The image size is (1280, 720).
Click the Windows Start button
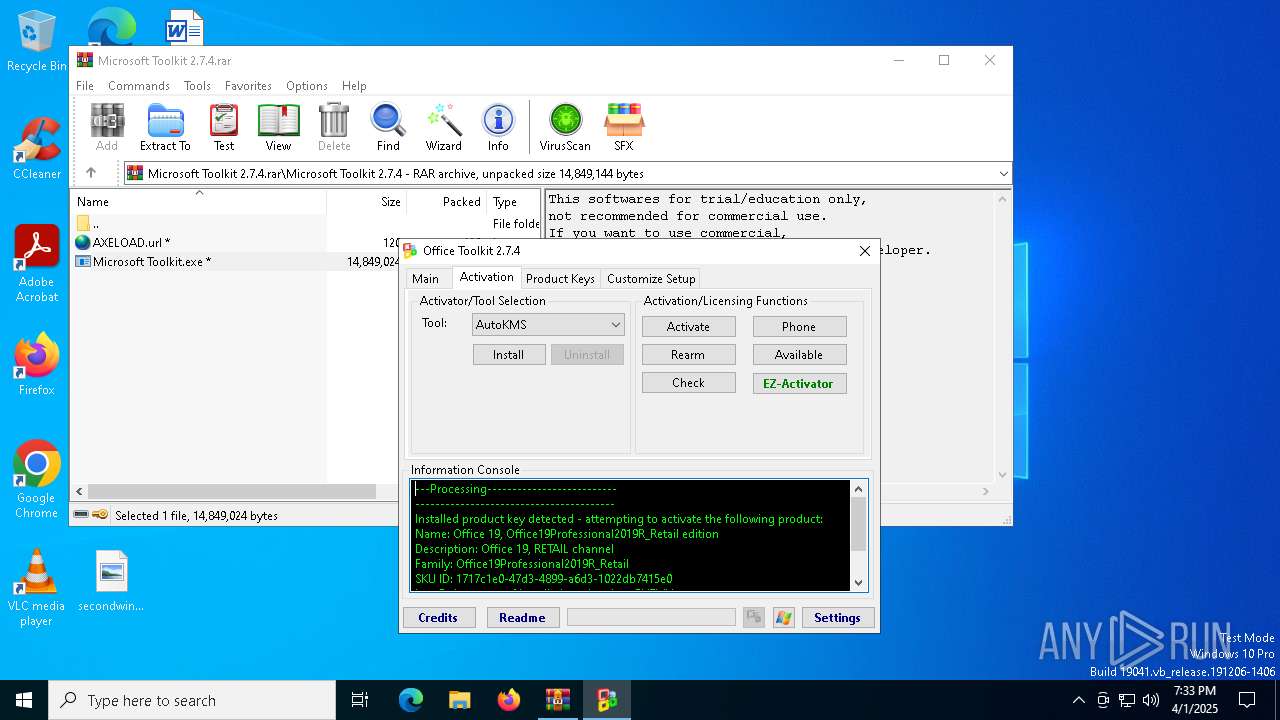tap(24, 700)
